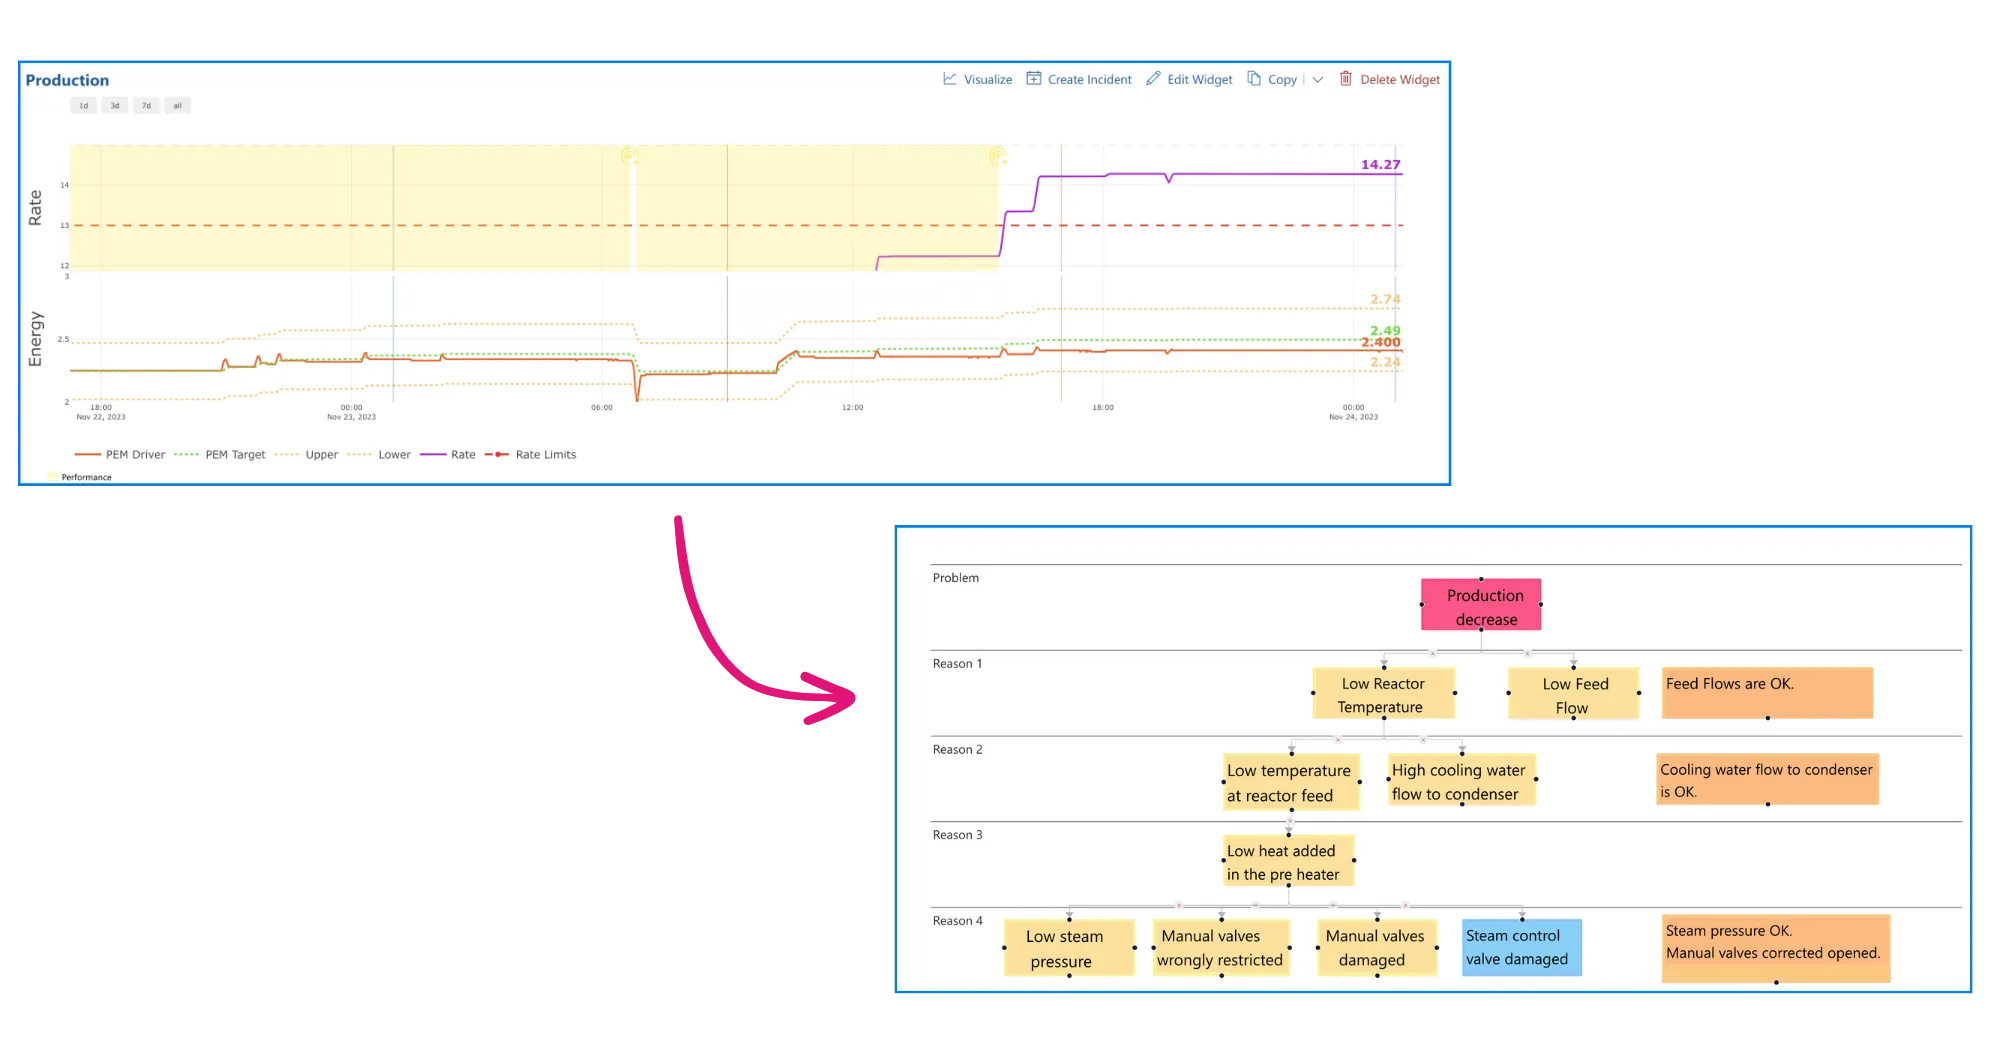Click the 2.24 lower limit value

[1385, 362]
